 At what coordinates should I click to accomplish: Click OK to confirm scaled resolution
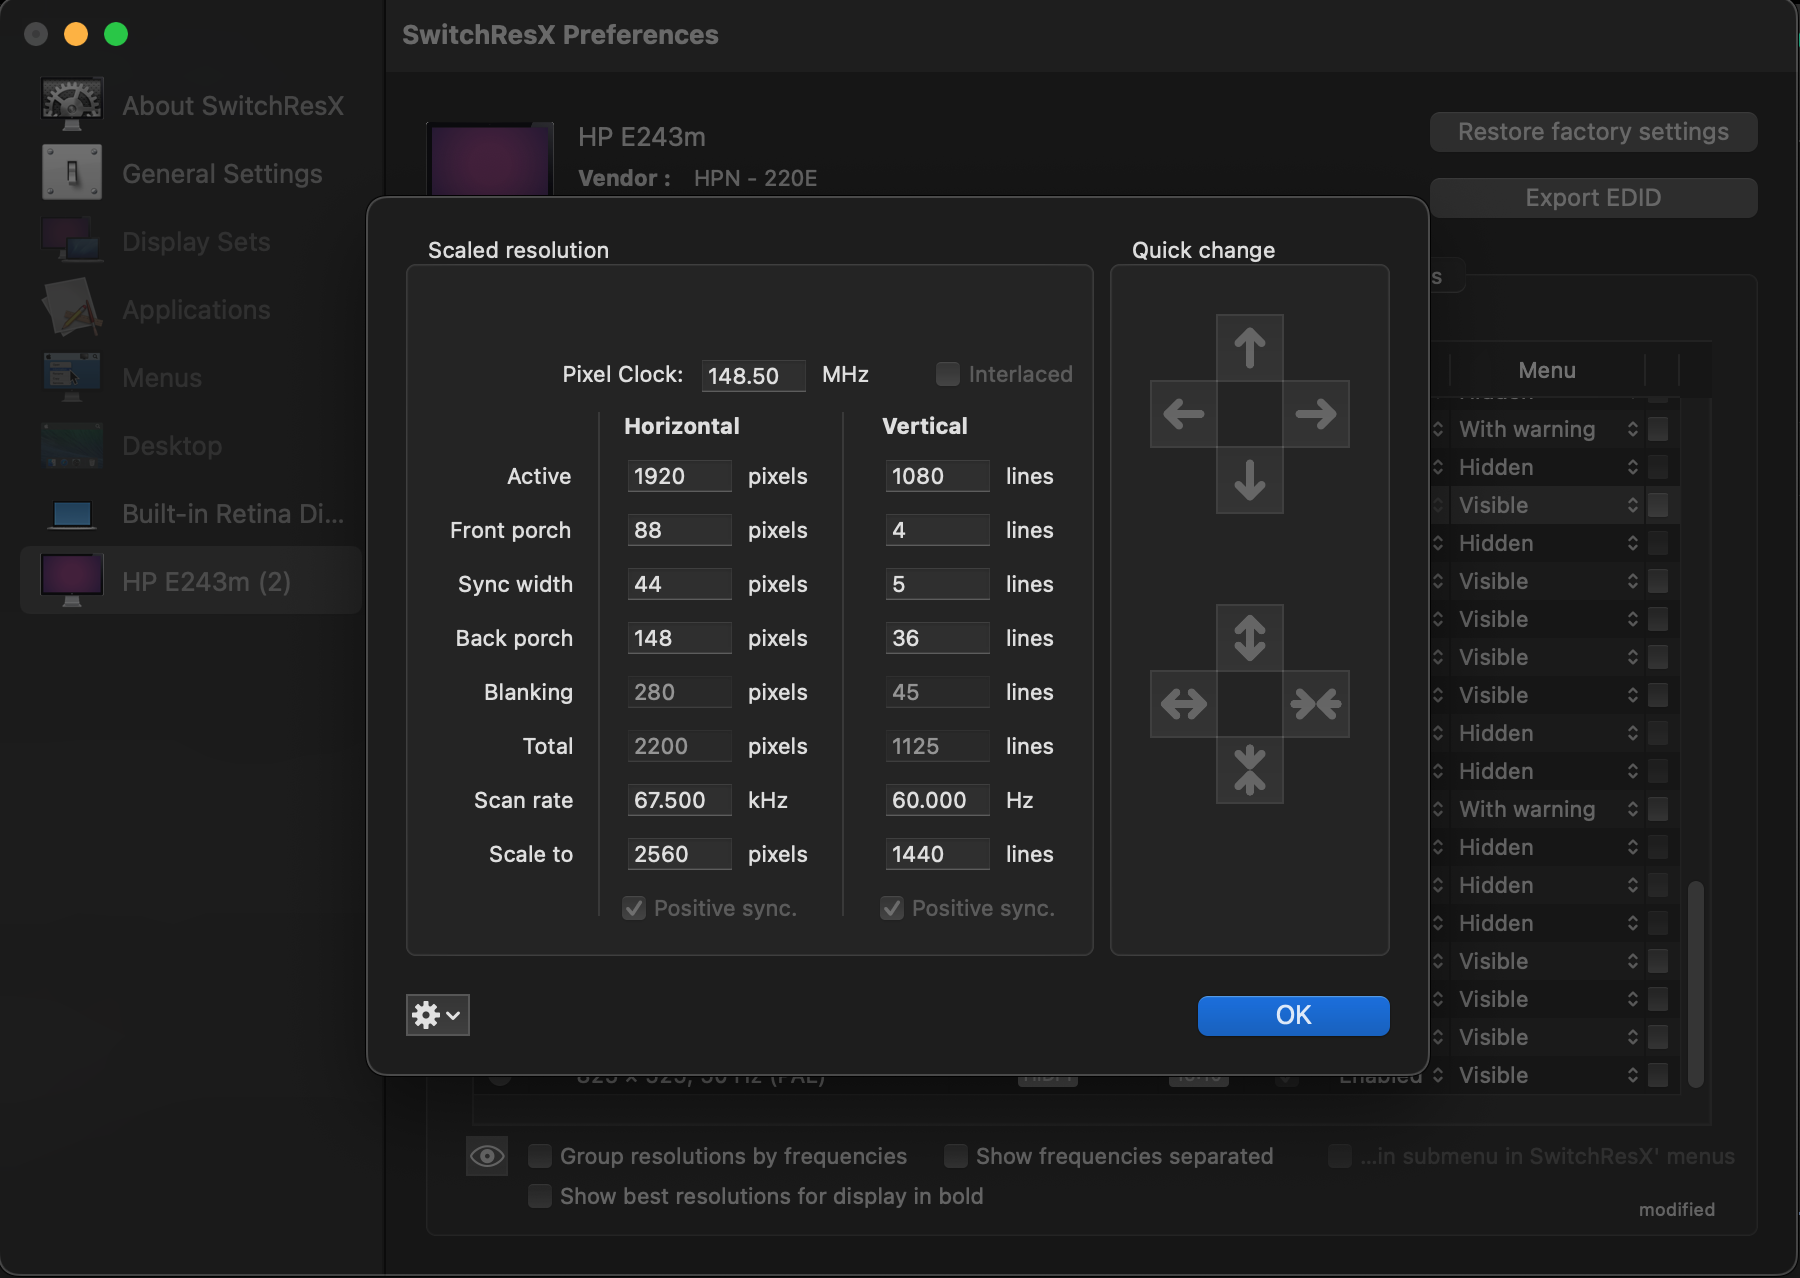point(1293,1015)
